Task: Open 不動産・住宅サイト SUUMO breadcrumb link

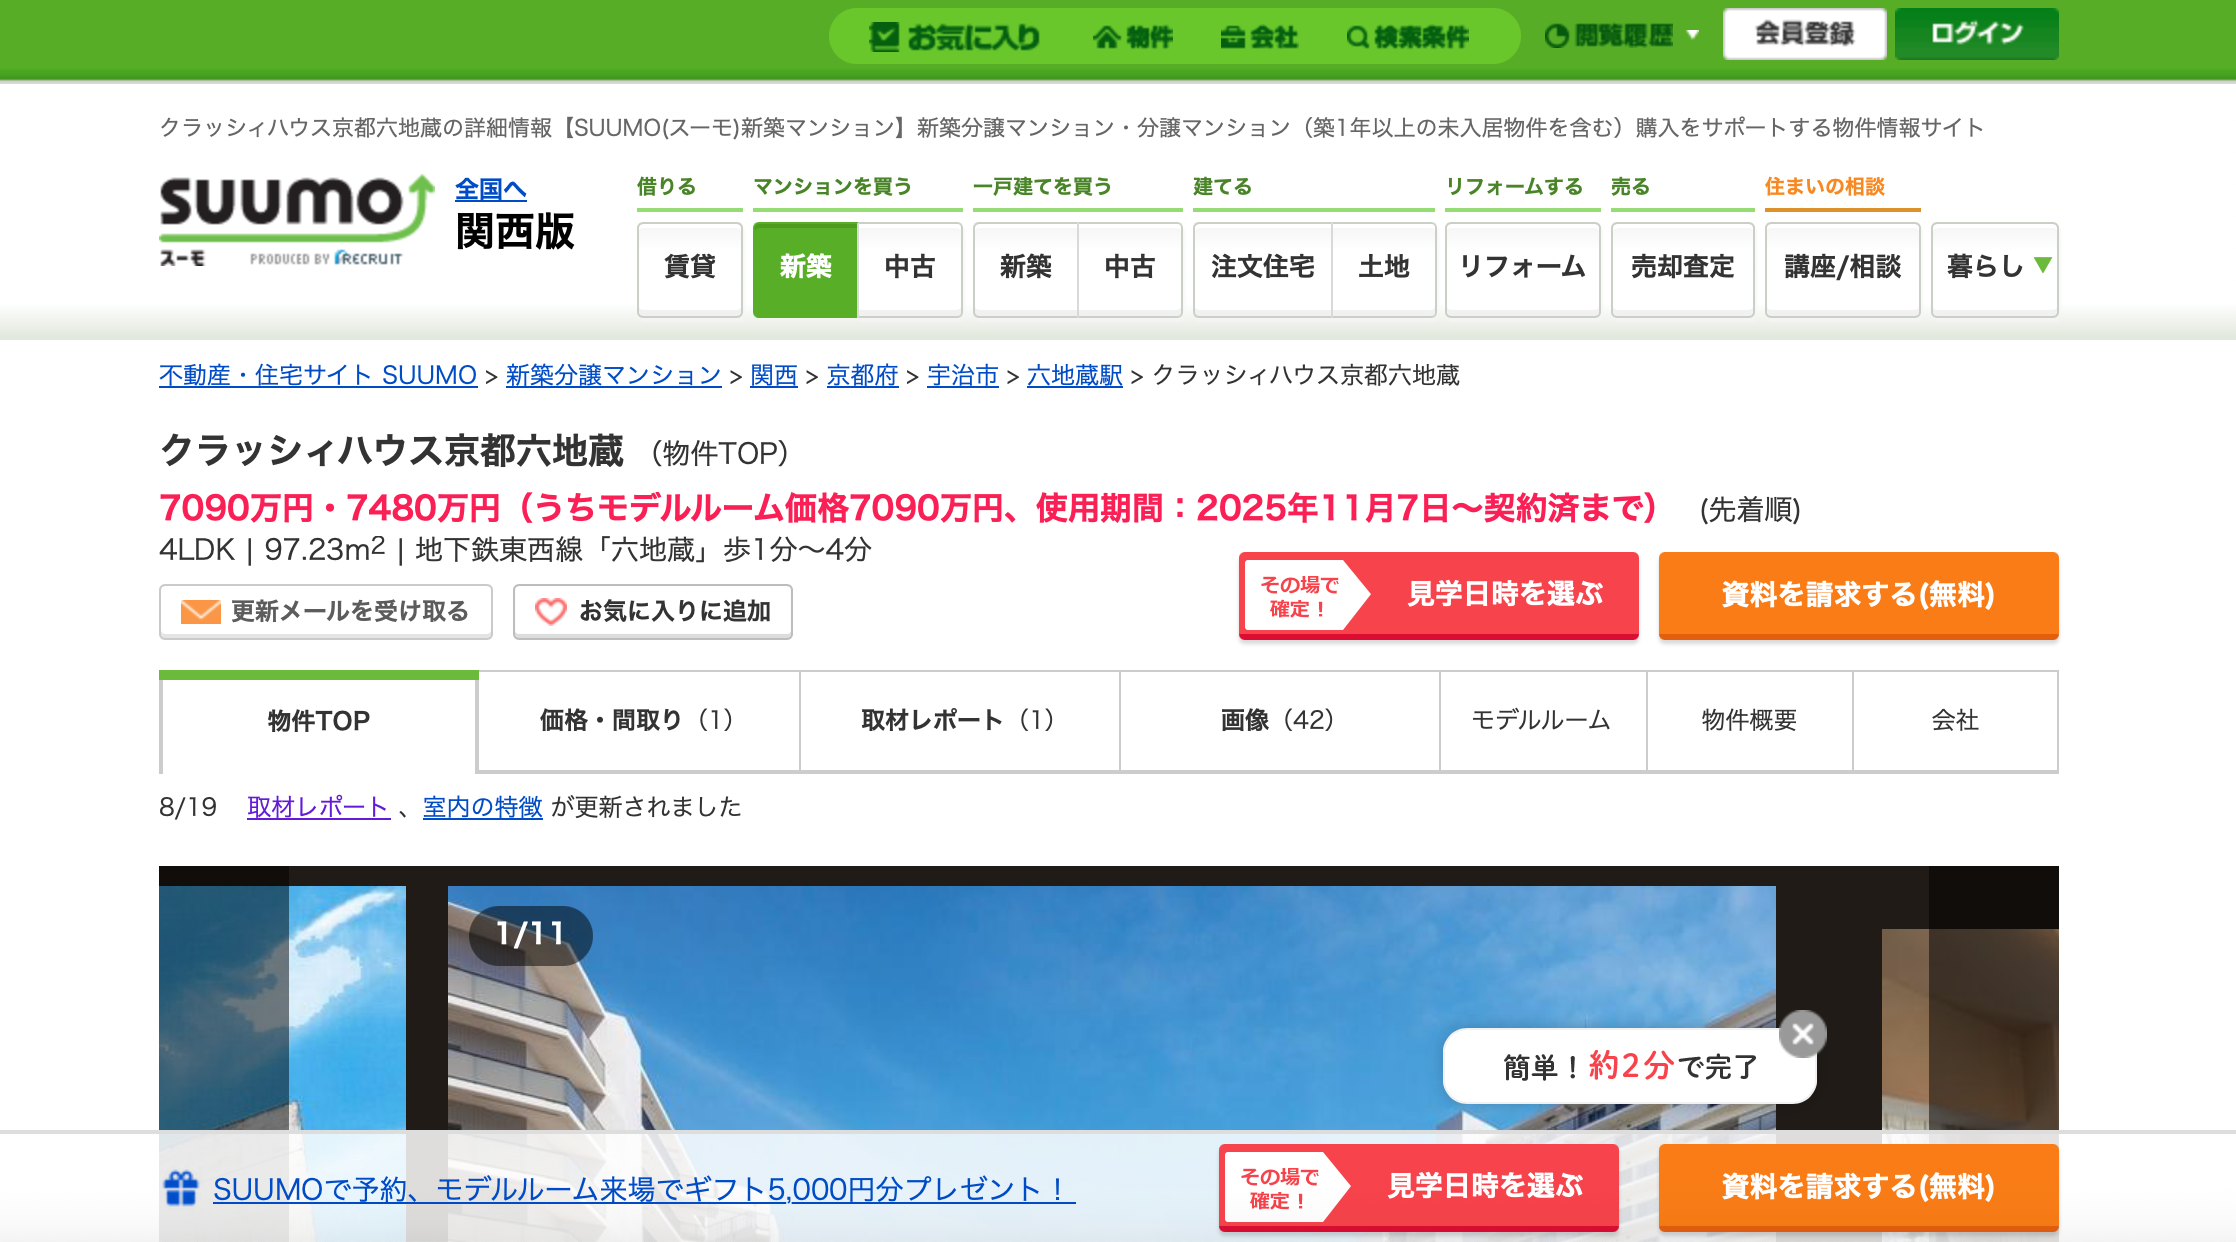Action: click(318, 375)
